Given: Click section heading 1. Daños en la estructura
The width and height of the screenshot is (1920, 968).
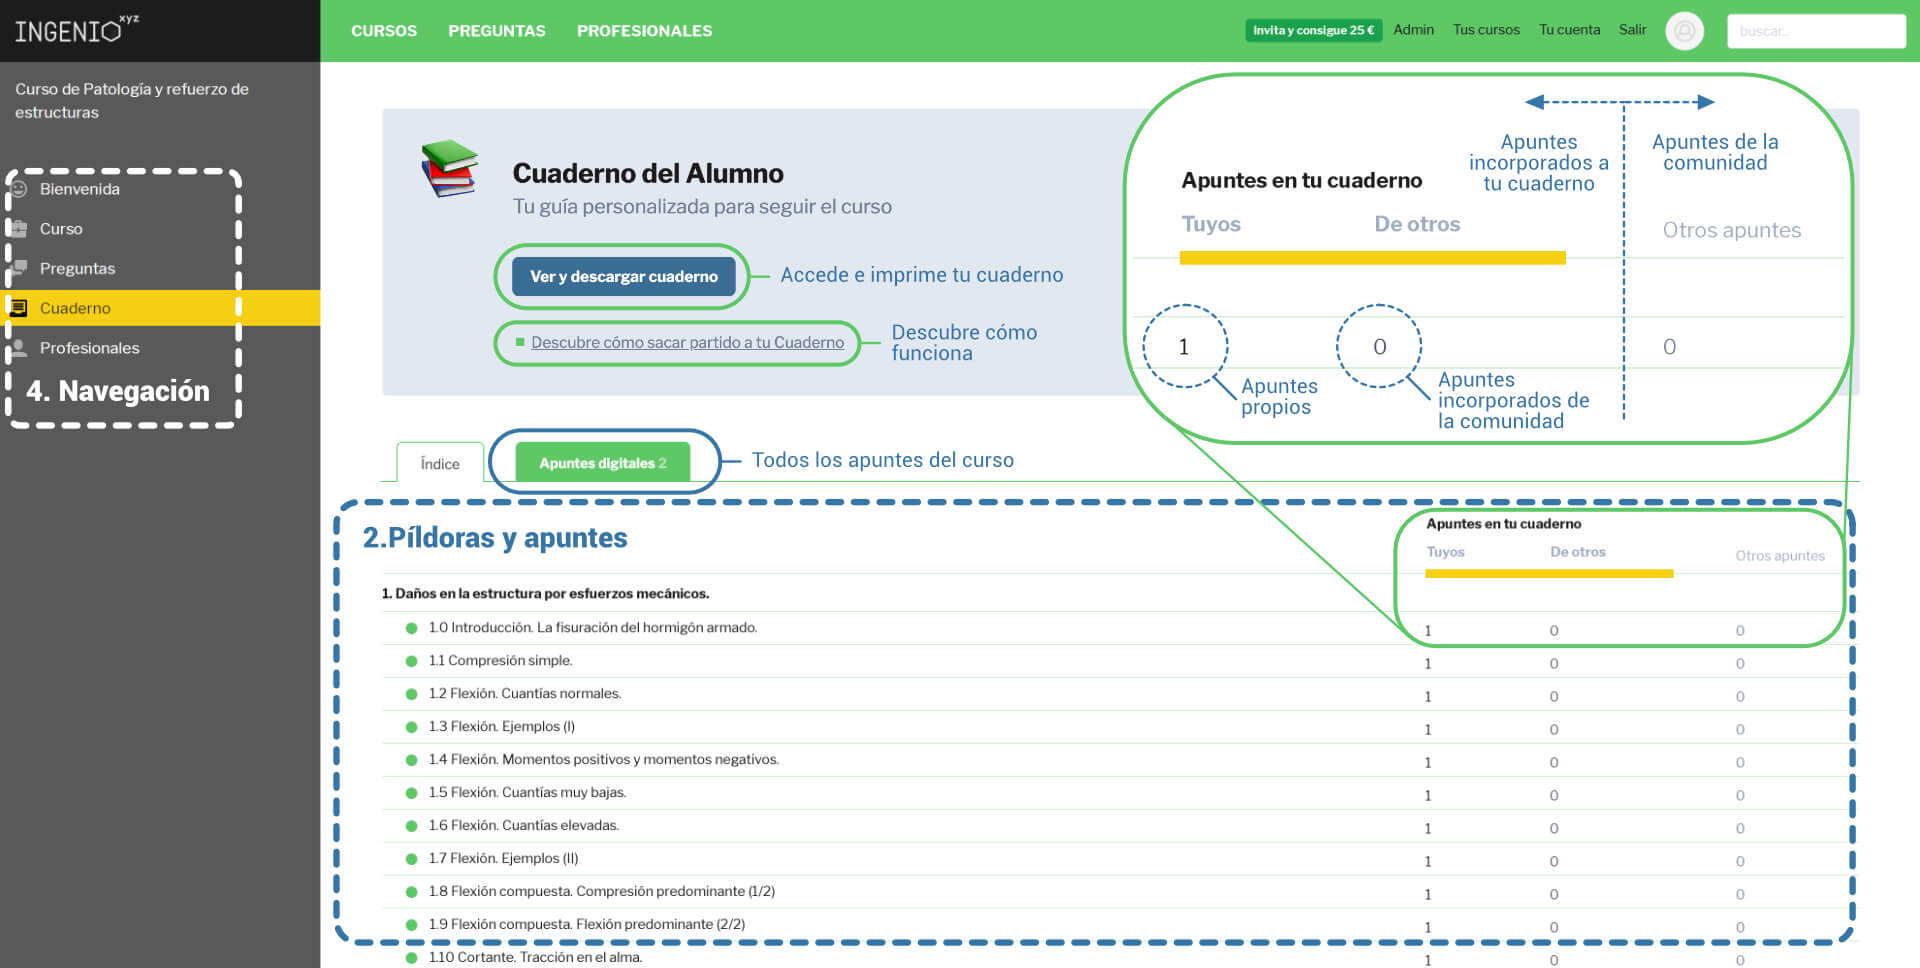Looking at the screenshot, I should tap(545, 594).
